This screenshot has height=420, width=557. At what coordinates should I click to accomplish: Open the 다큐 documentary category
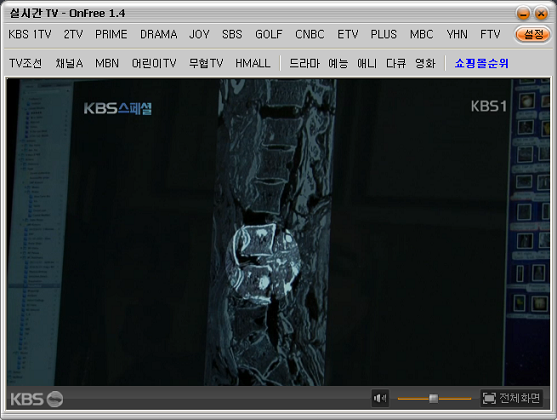(396, 63)
